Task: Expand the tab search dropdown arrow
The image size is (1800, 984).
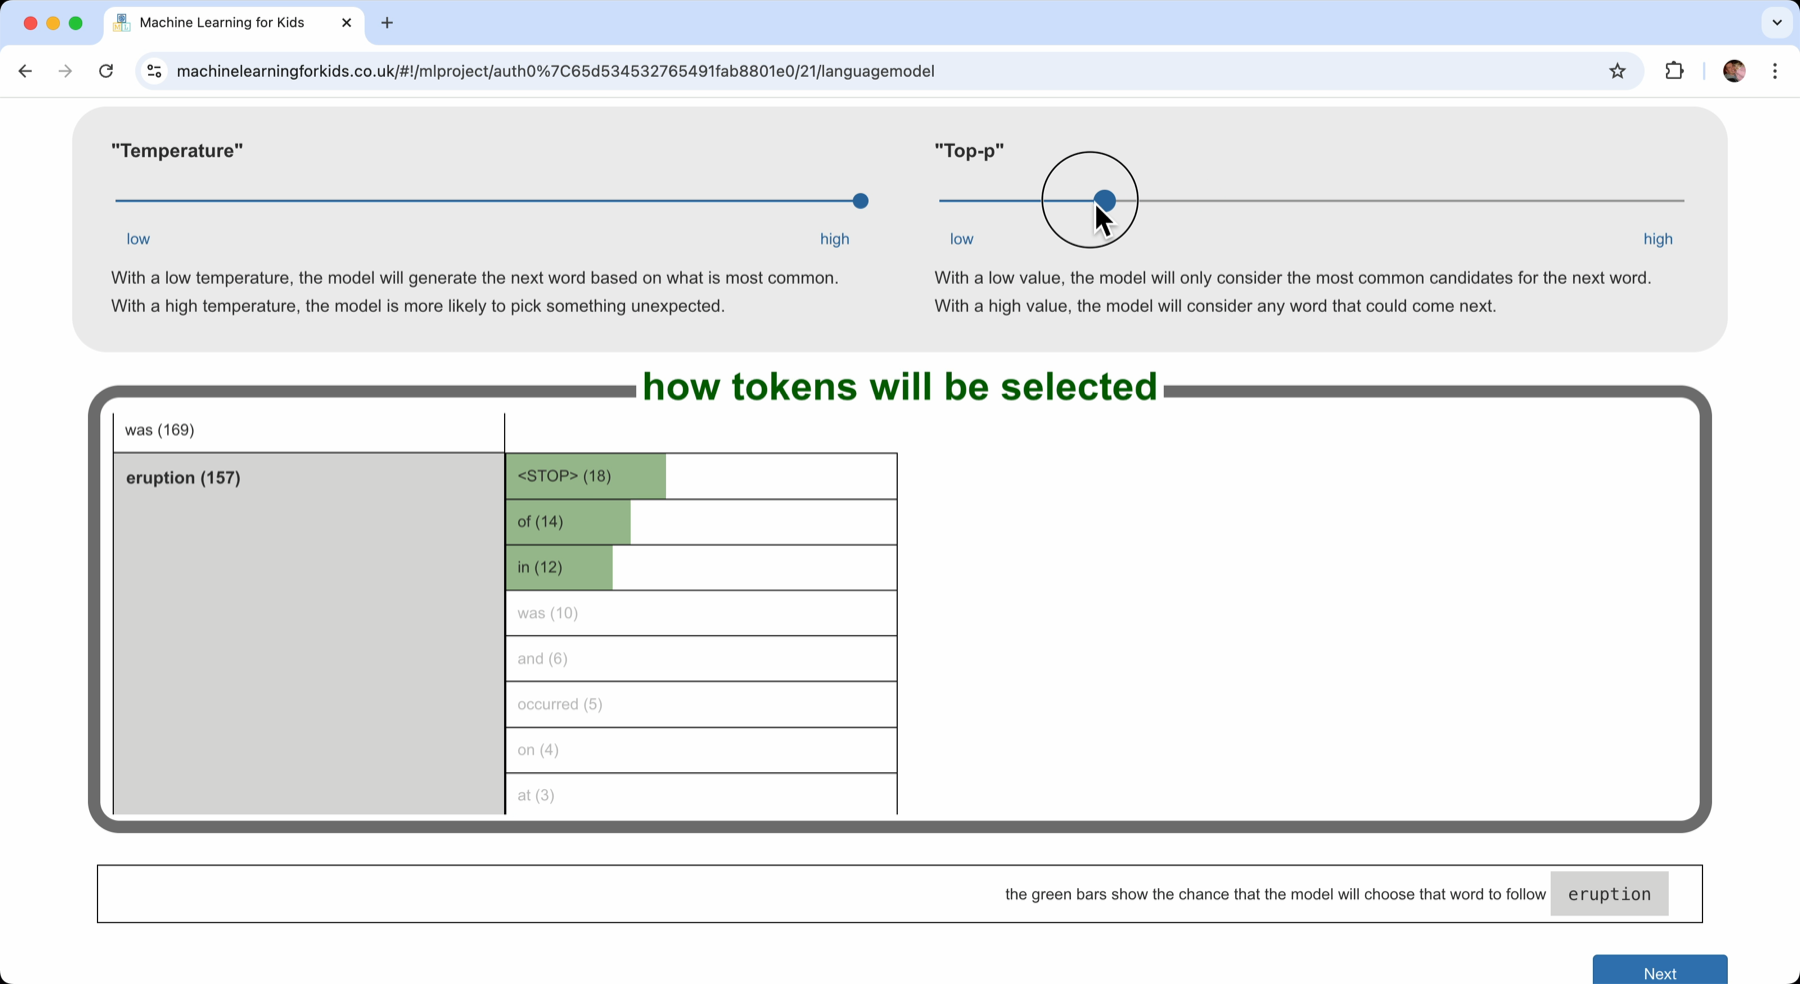Action: pyautogui.click(x=1776, y=23)
